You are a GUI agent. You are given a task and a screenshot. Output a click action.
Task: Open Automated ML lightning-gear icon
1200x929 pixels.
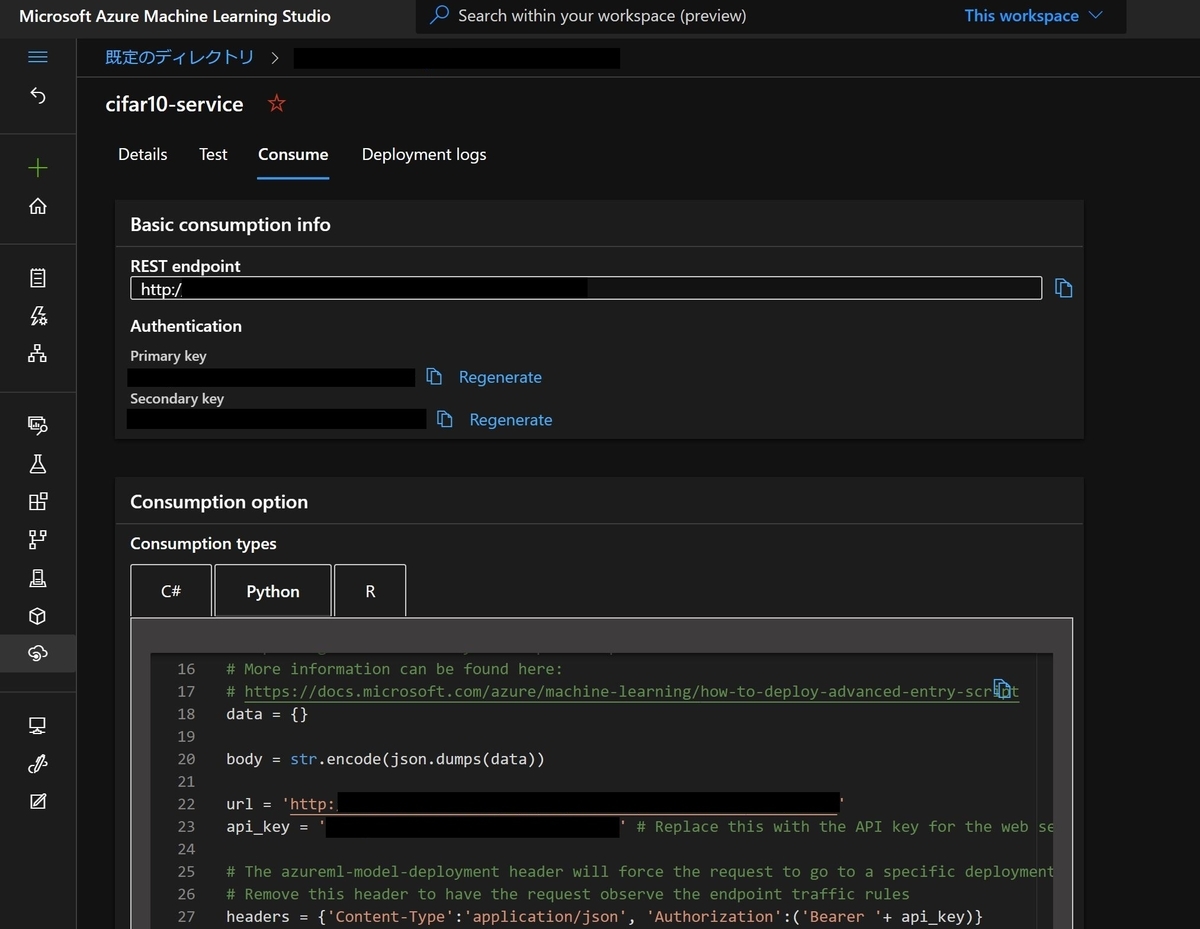click(x=37, y=316)
